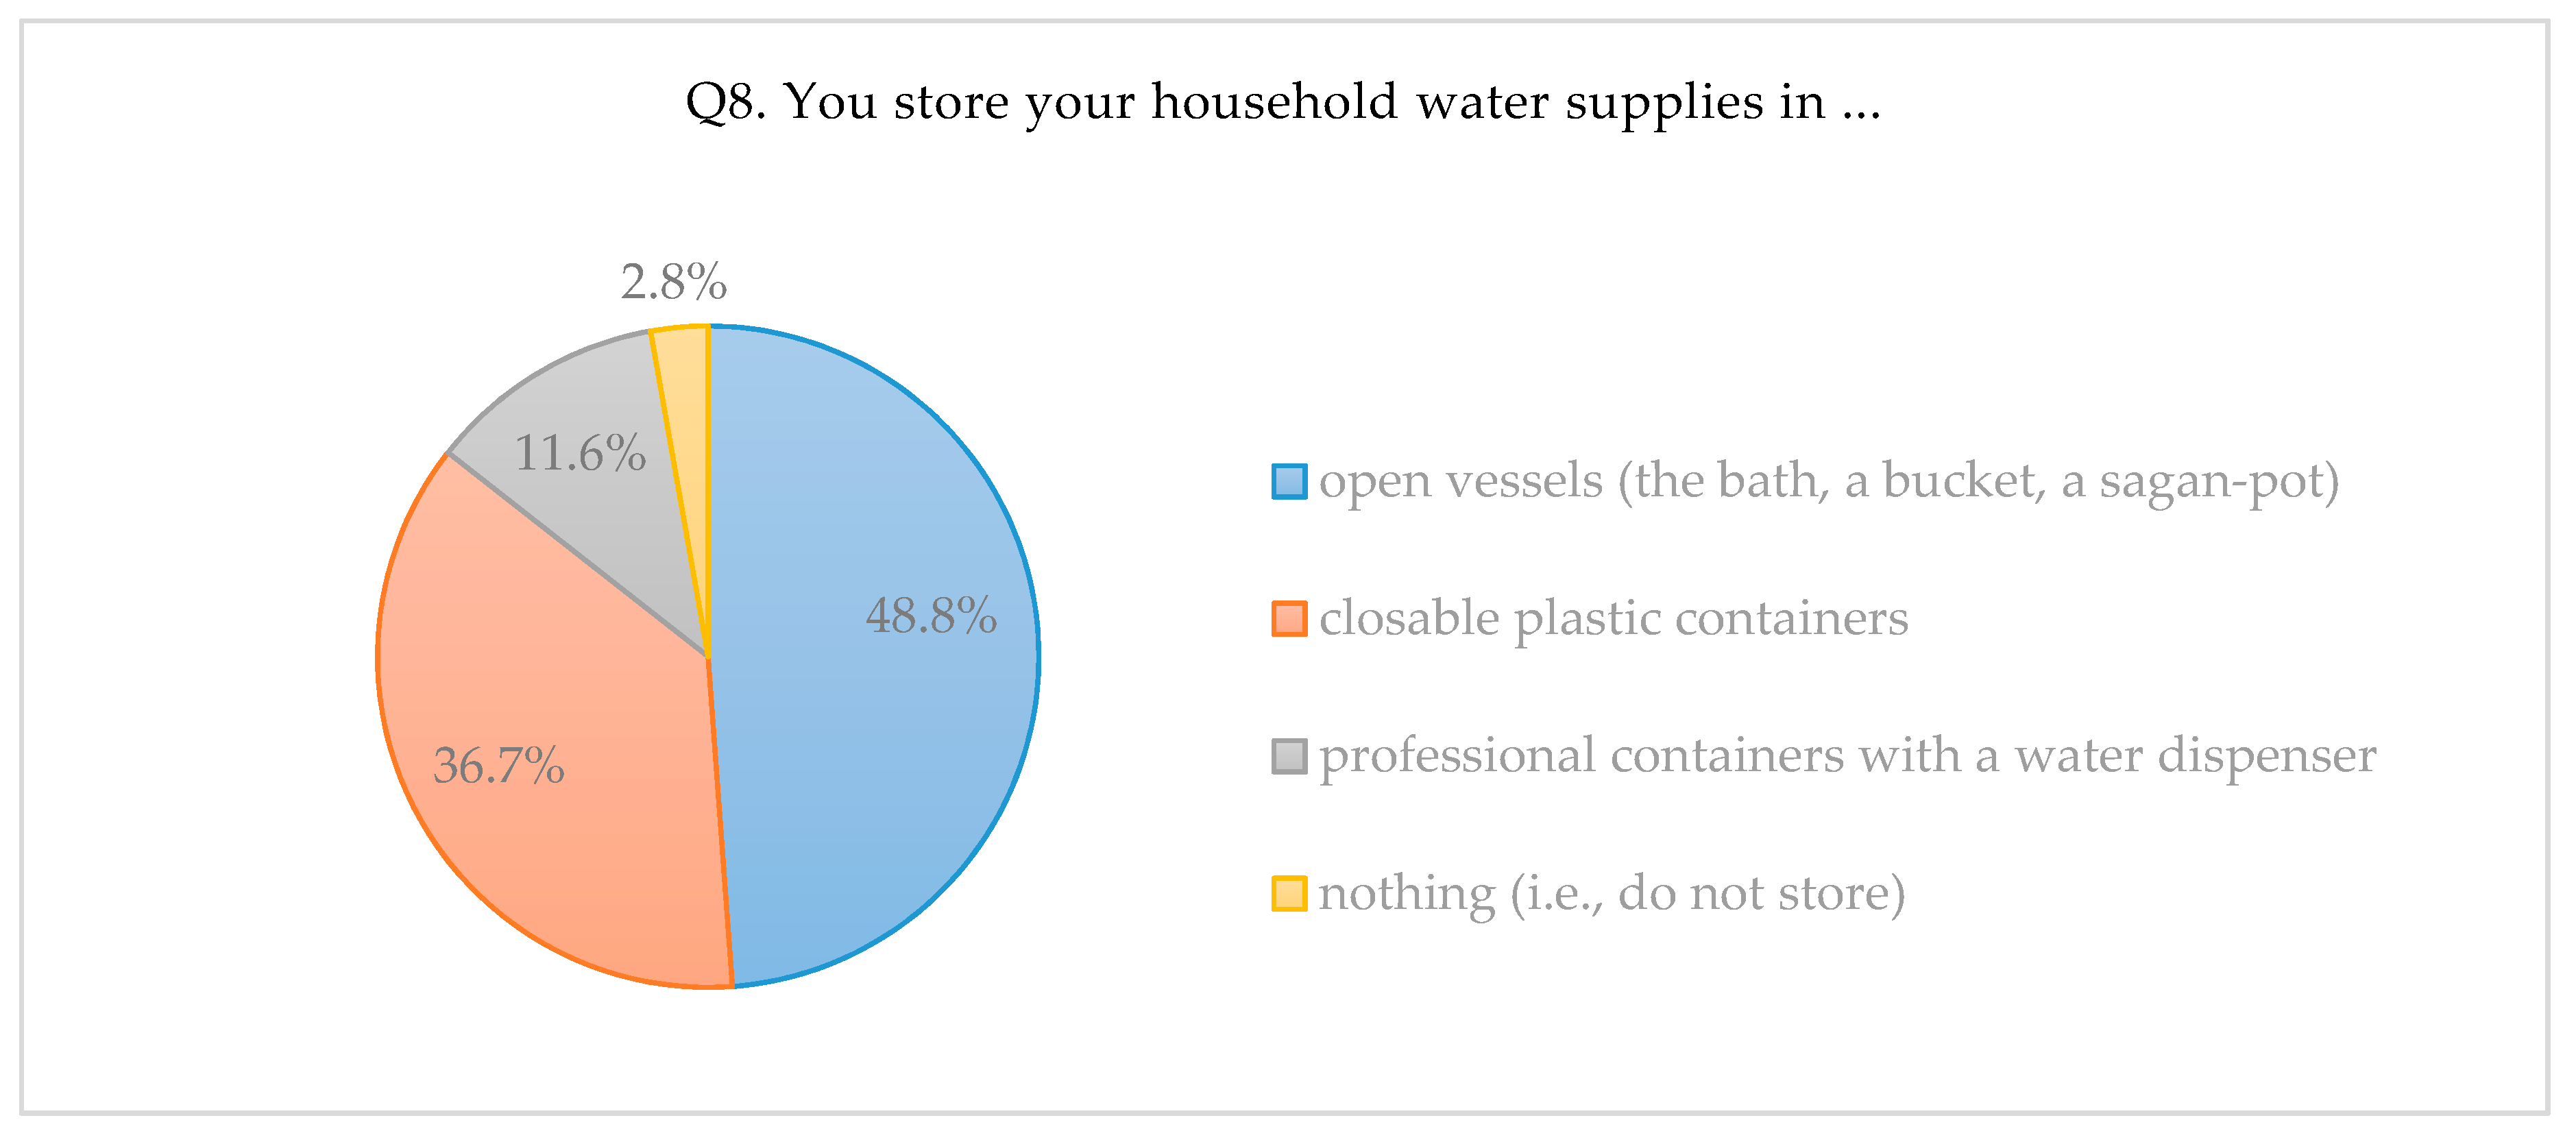Select the gray 11.6% pie slice

[x=600, y=520]
